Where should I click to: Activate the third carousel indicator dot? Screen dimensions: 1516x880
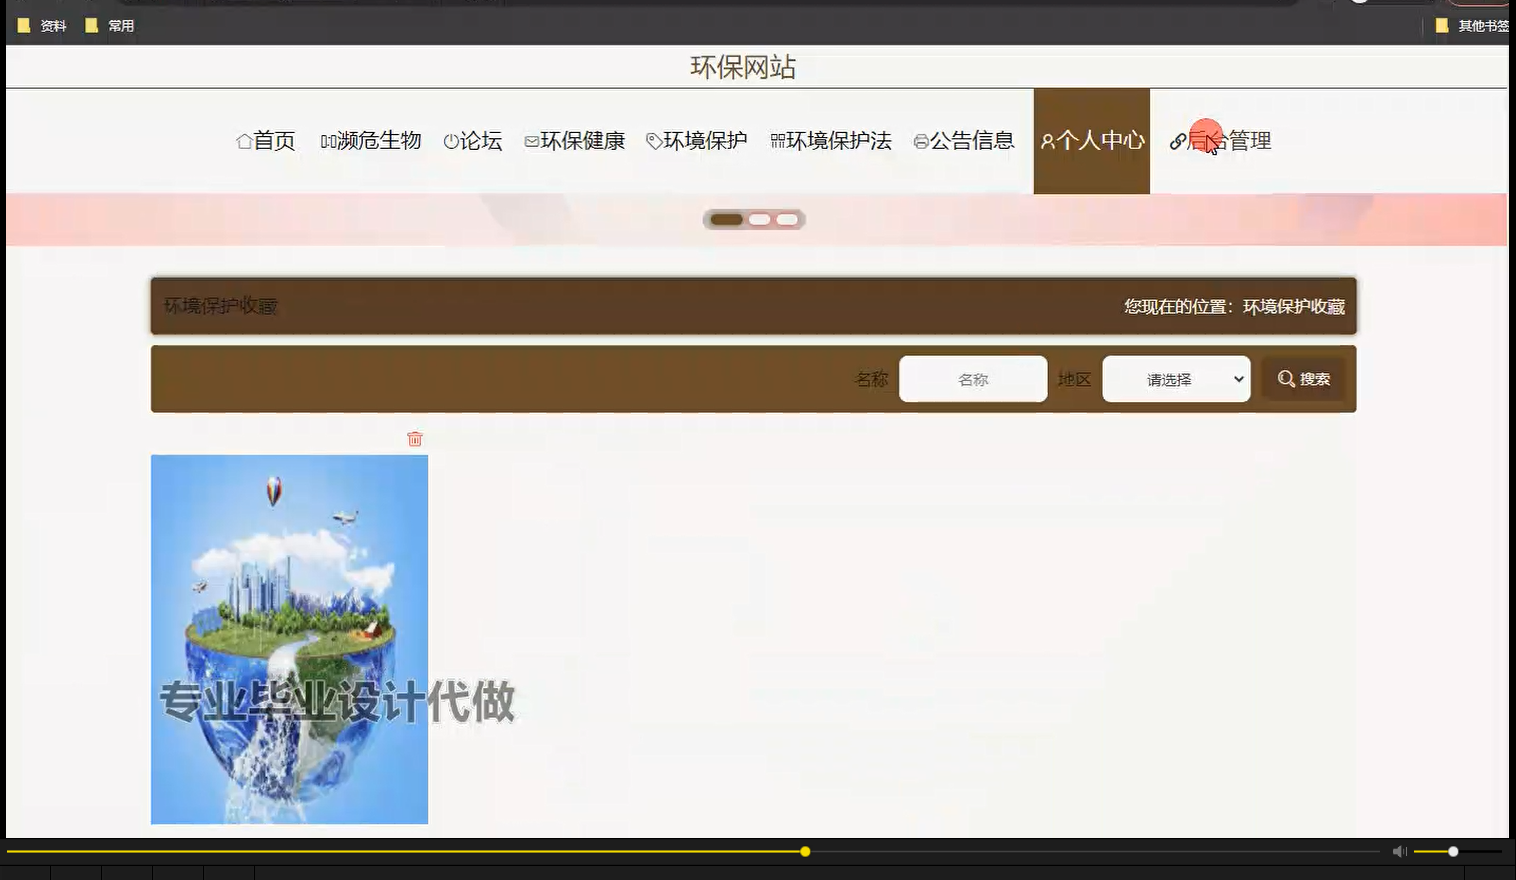pos(789,219)
